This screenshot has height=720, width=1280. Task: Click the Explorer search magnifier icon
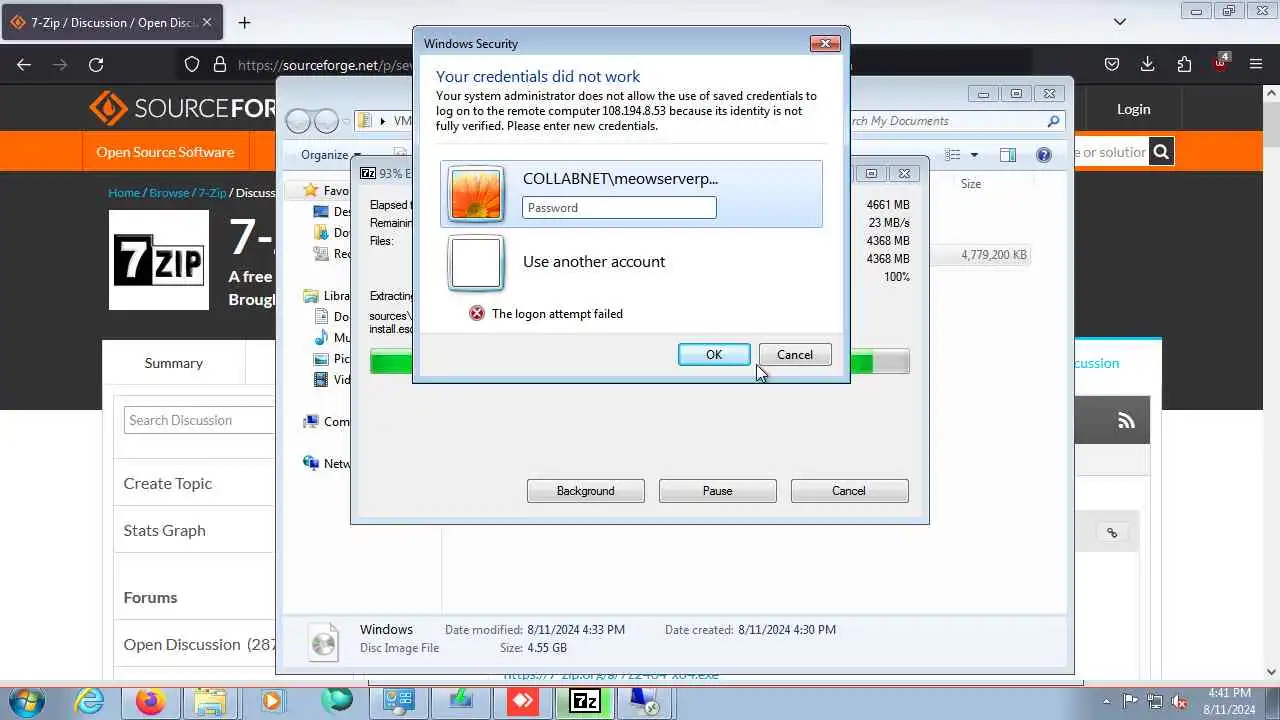[1053, 121]
